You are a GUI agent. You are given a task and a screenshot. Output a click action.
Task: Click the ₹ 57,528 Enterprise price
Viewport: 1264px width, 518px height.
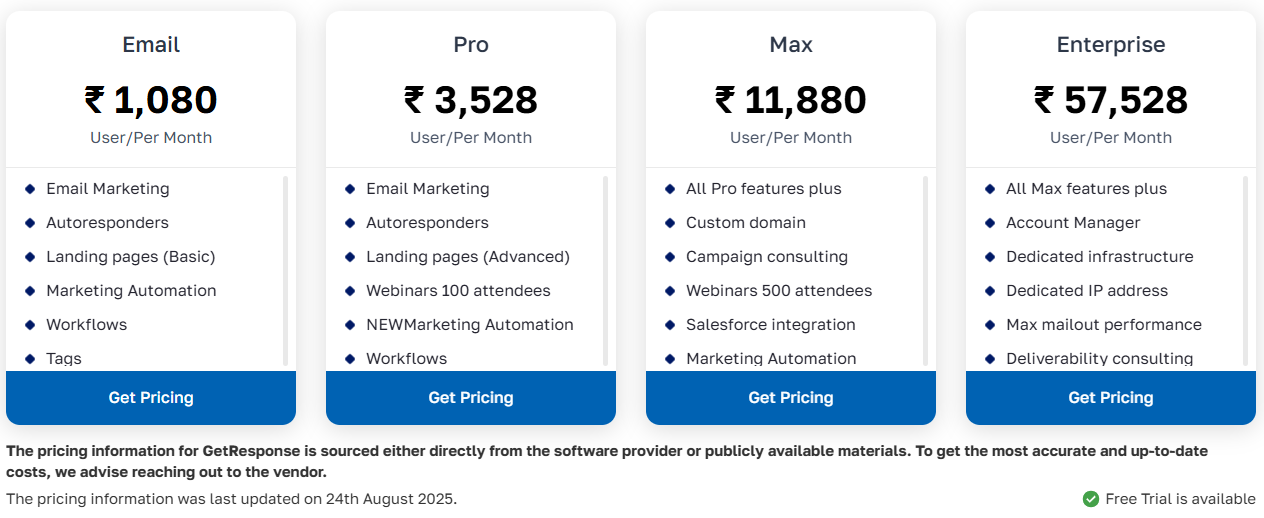click(1111, 100)
